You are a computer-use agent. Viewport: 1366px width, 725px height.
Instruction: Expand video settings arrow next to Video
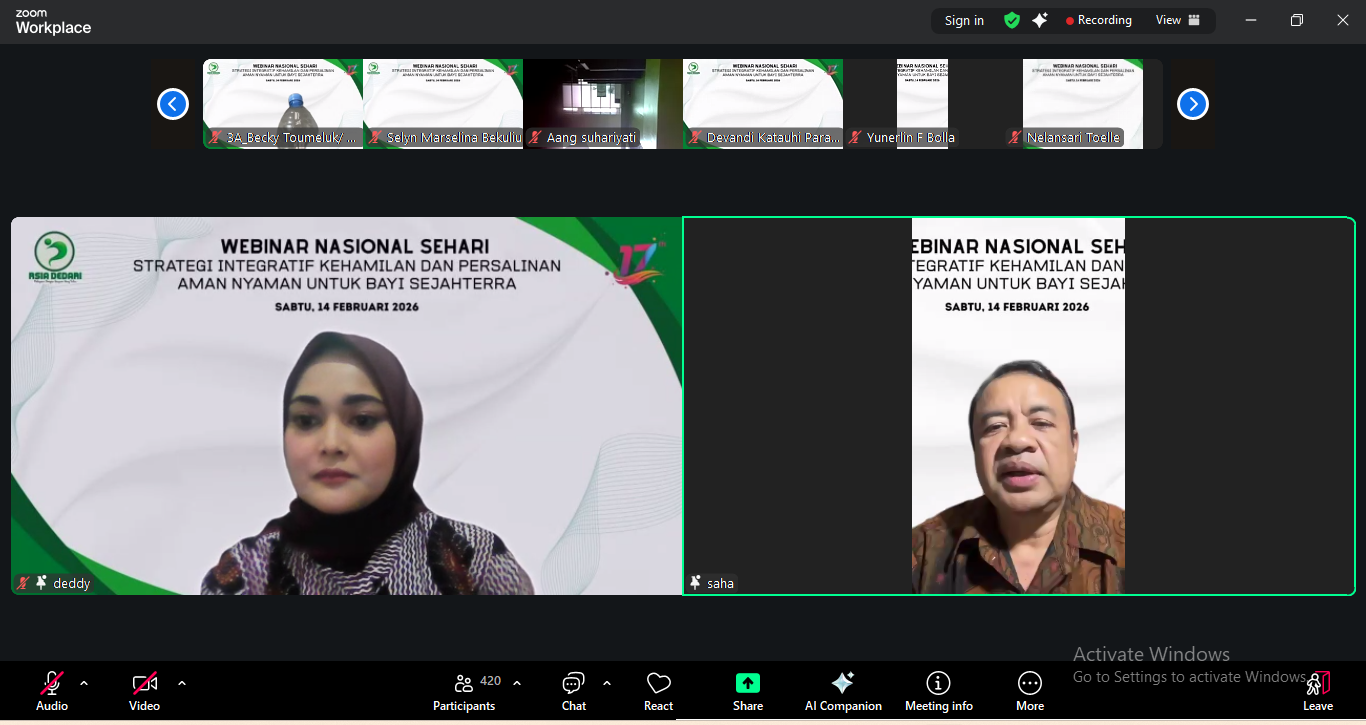[x=182, y=683]
